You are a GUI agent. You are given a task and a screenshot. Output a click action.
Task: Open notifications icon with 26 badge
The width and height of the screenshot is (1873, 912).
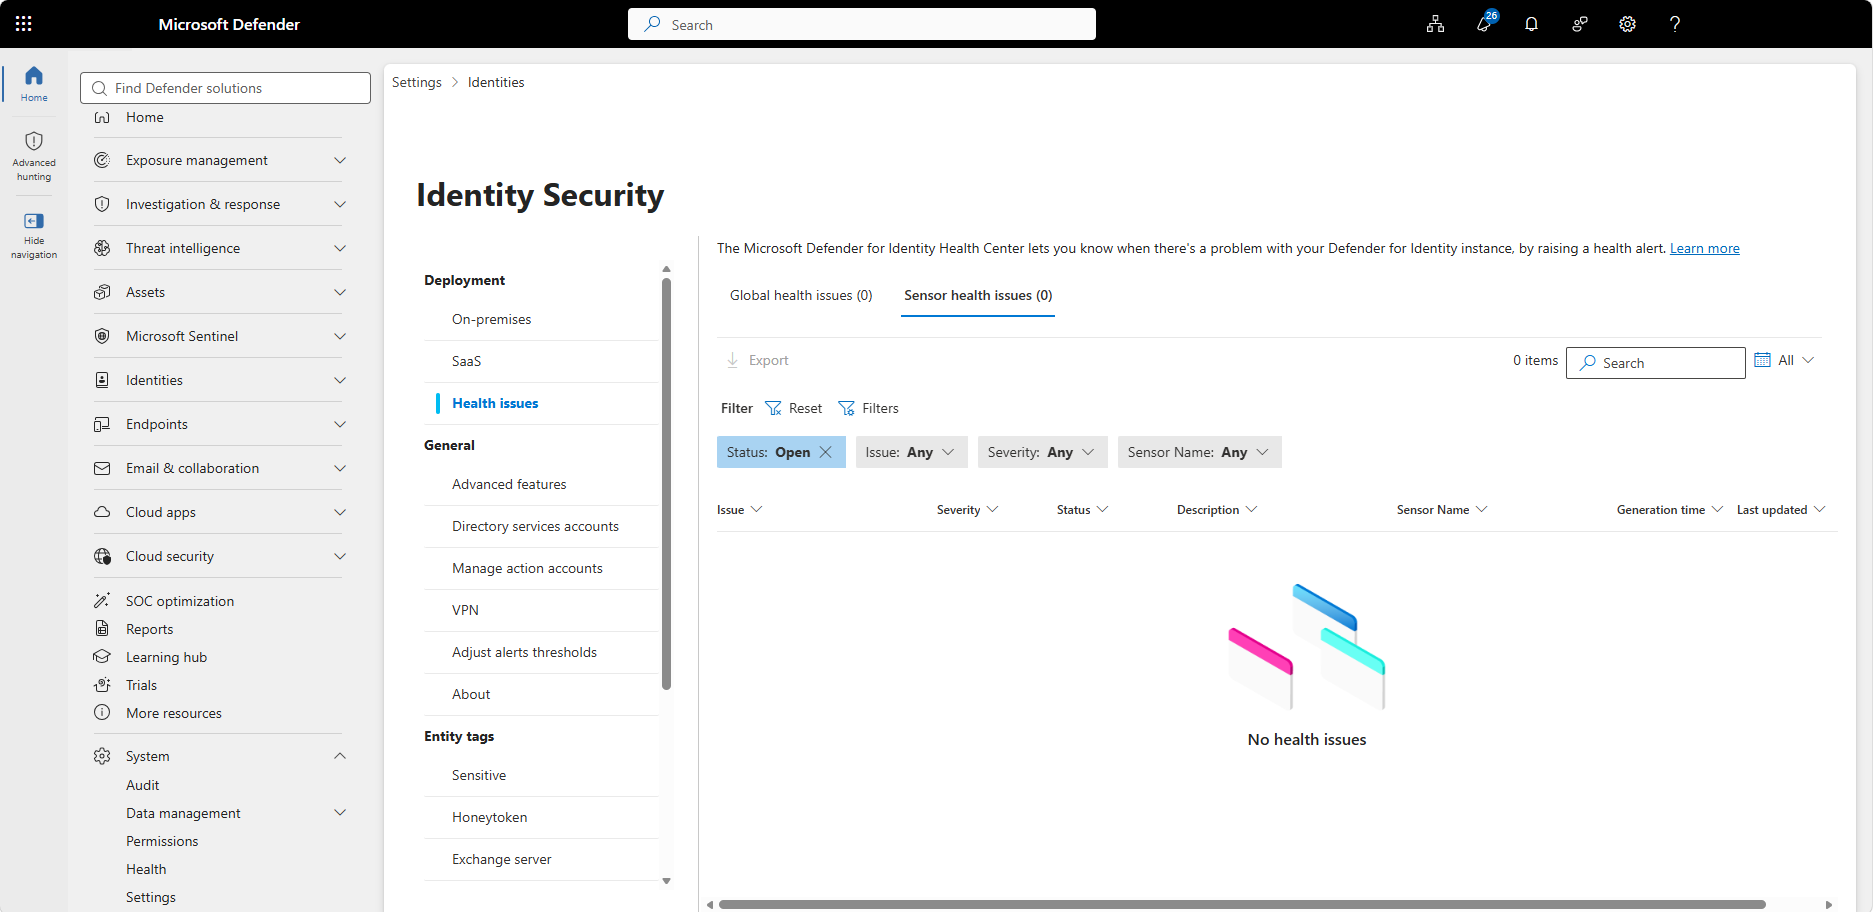[1484, 24]
